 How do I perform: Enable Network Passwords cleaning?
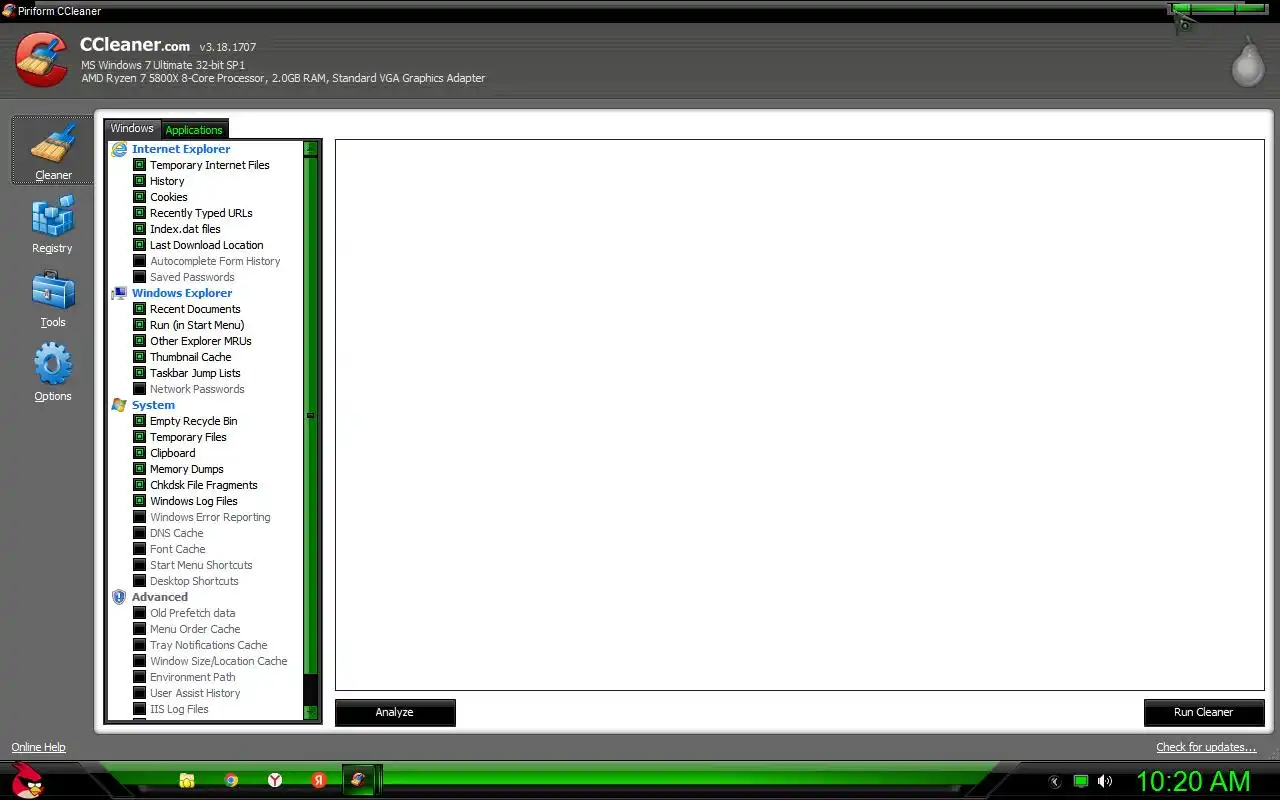click(140, 389)
